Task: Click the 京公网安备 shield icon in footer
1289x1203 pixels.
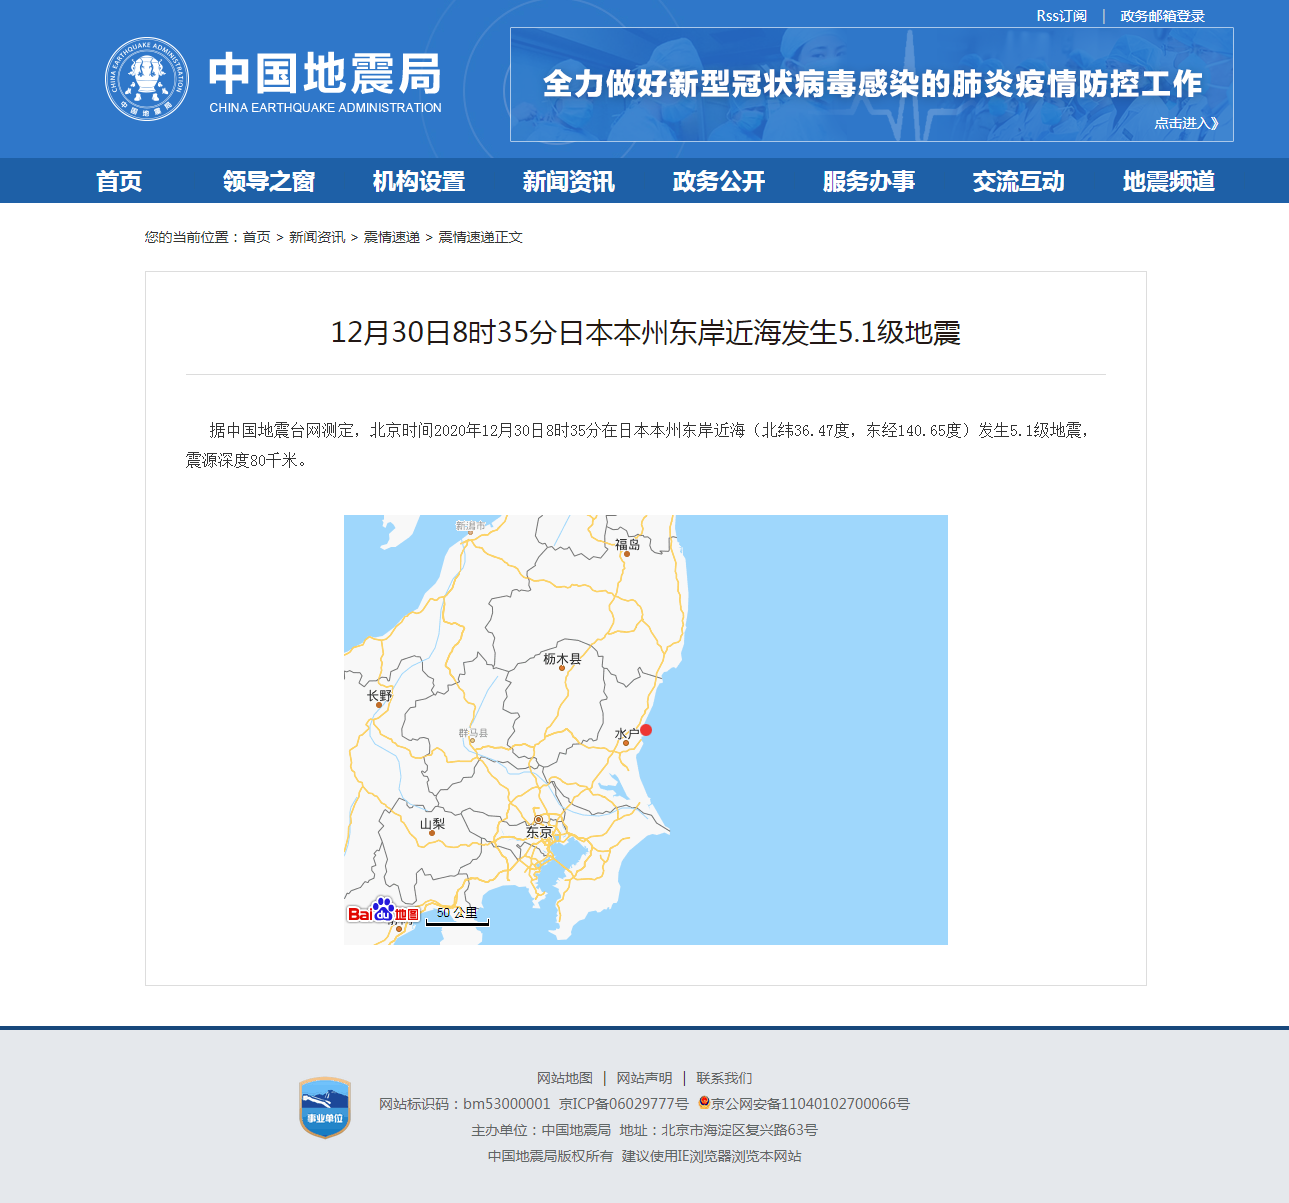Action: point(706,1104)
